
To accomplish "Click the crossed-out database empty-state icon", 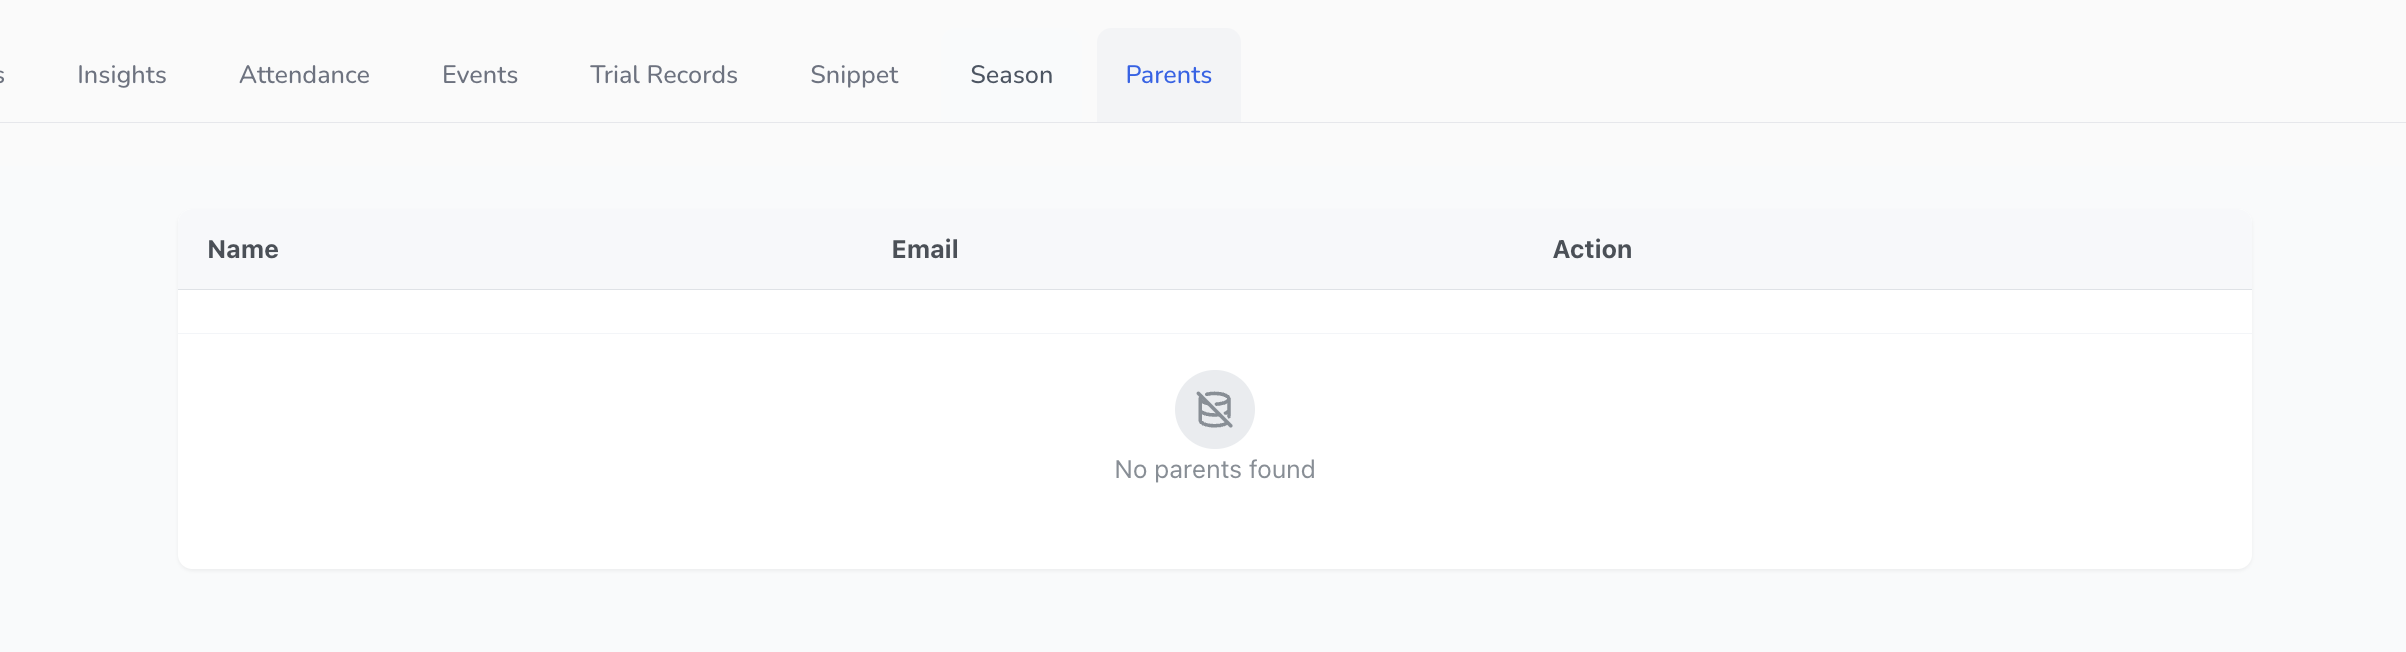I will coord(1214,409).
